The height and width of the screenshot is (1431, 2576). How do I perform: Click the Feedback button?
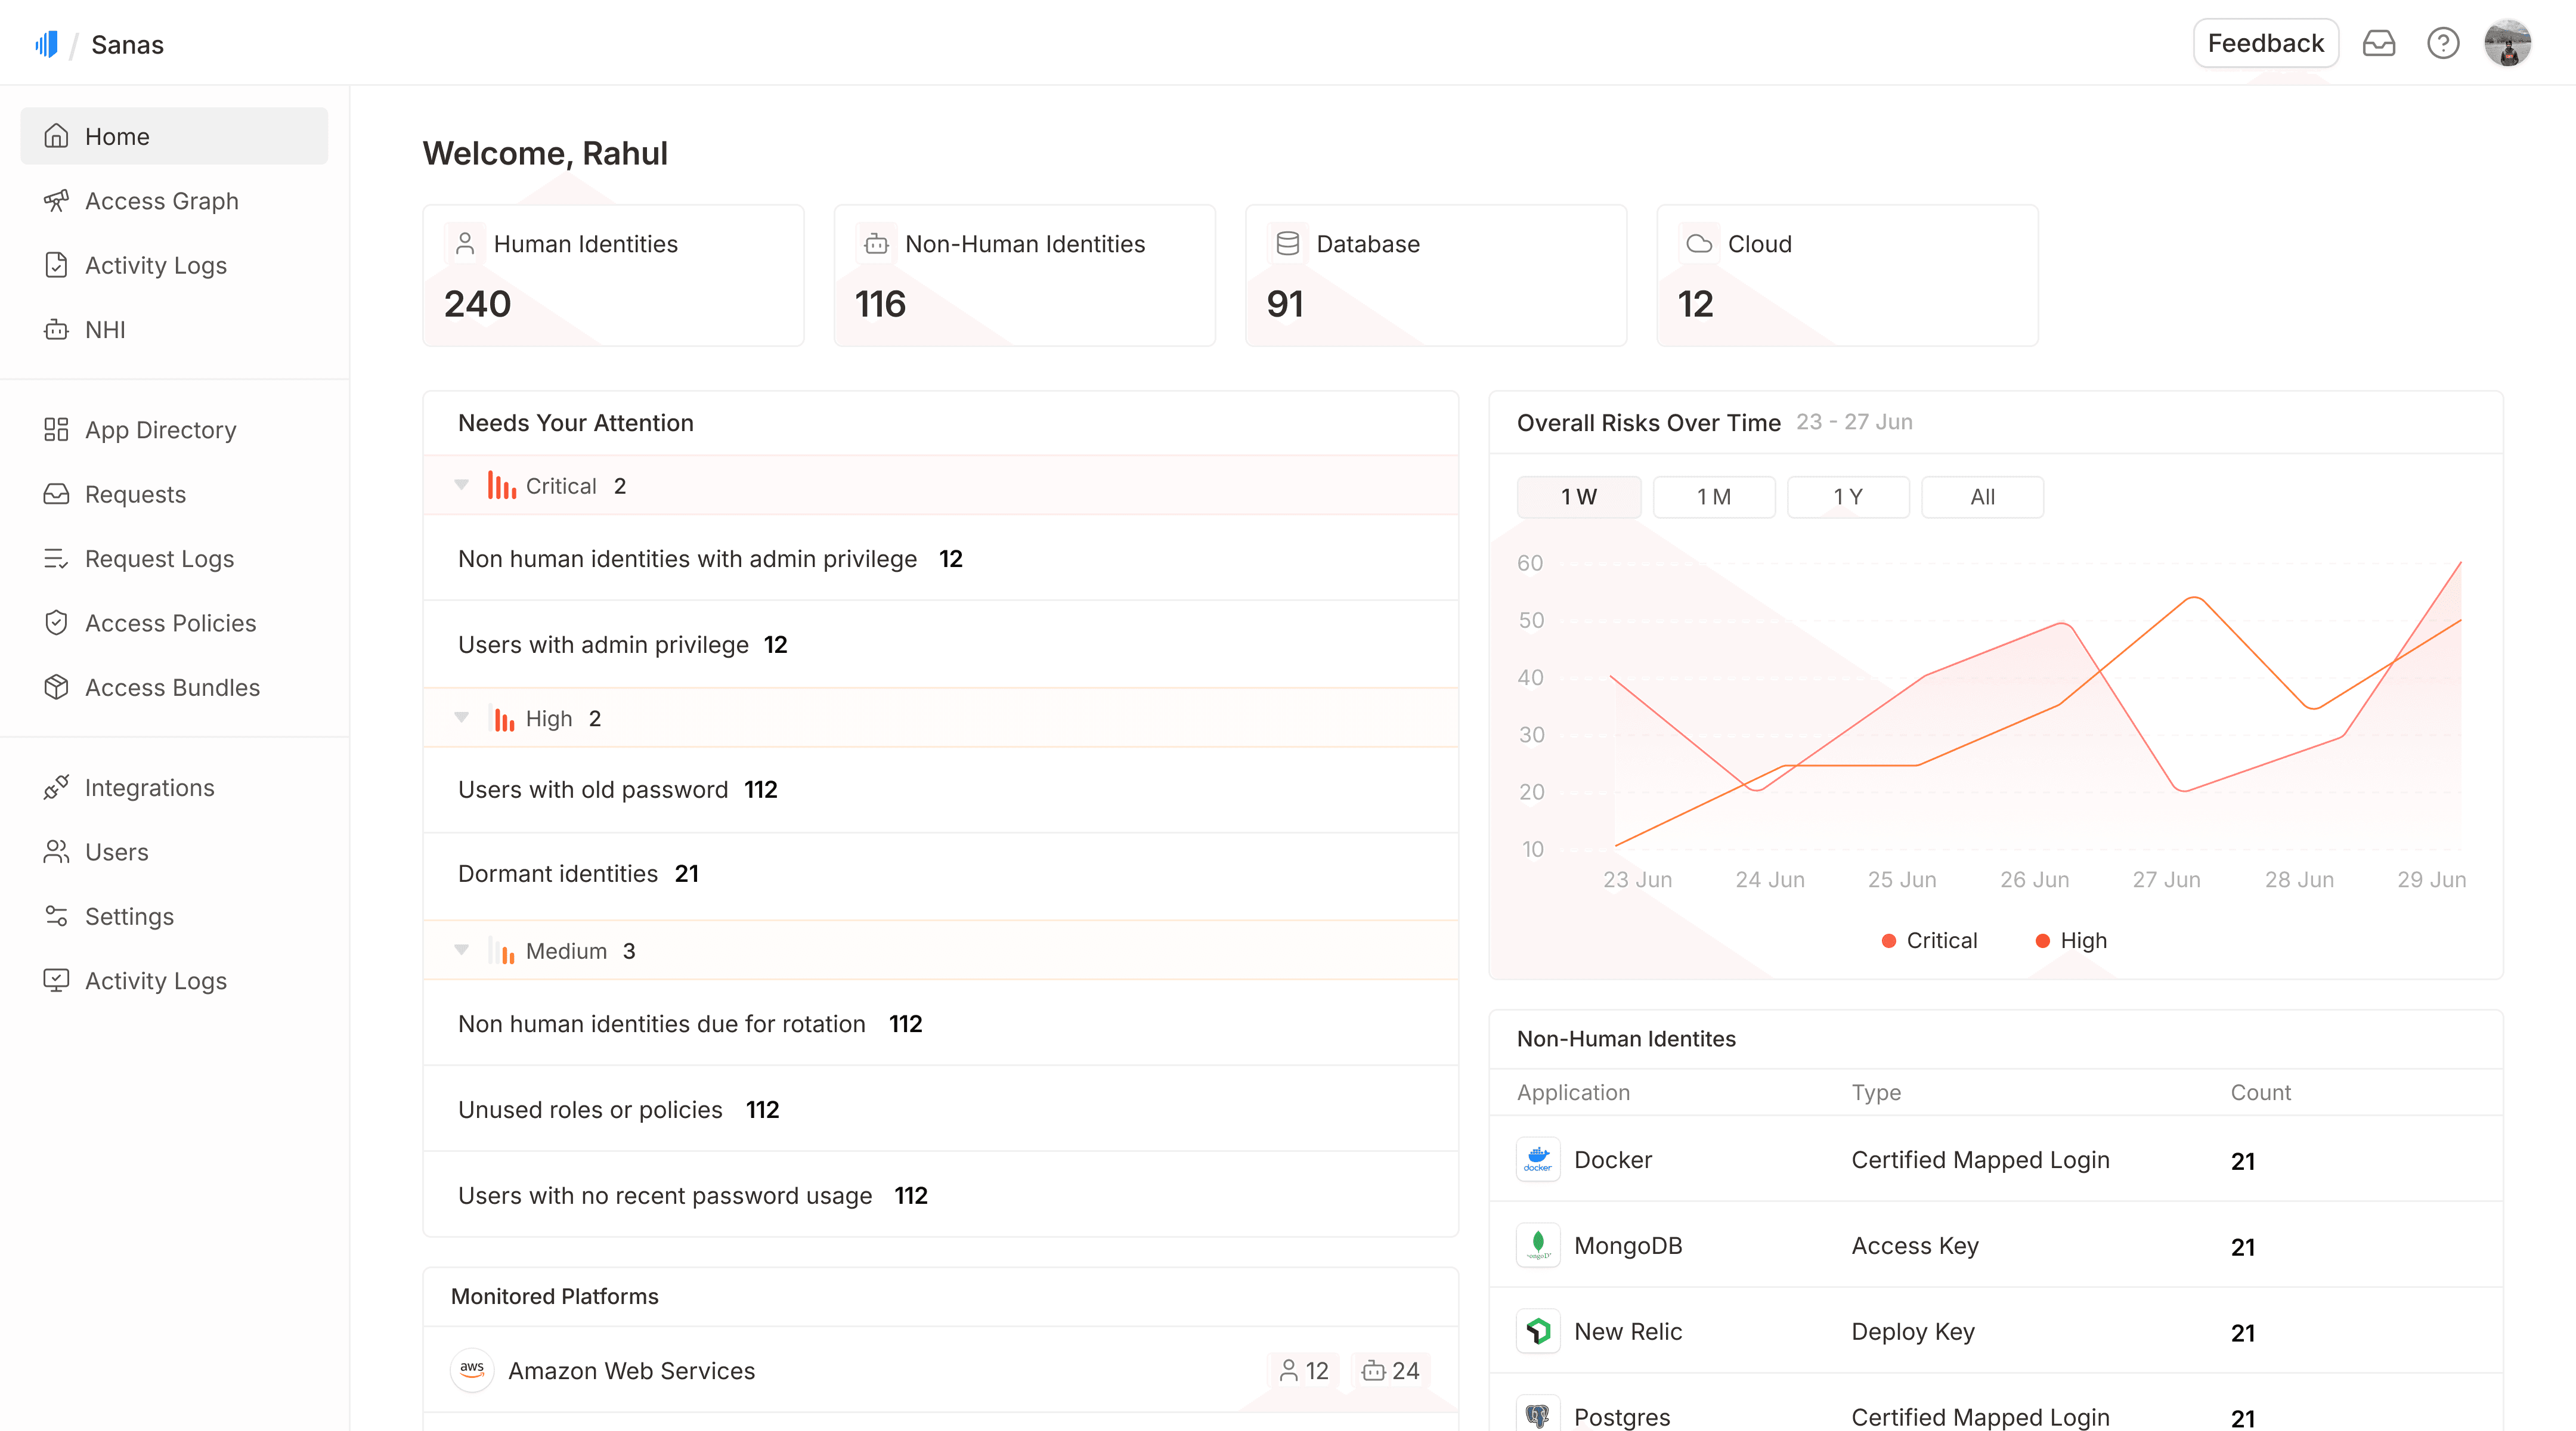tap(2265, 44)
